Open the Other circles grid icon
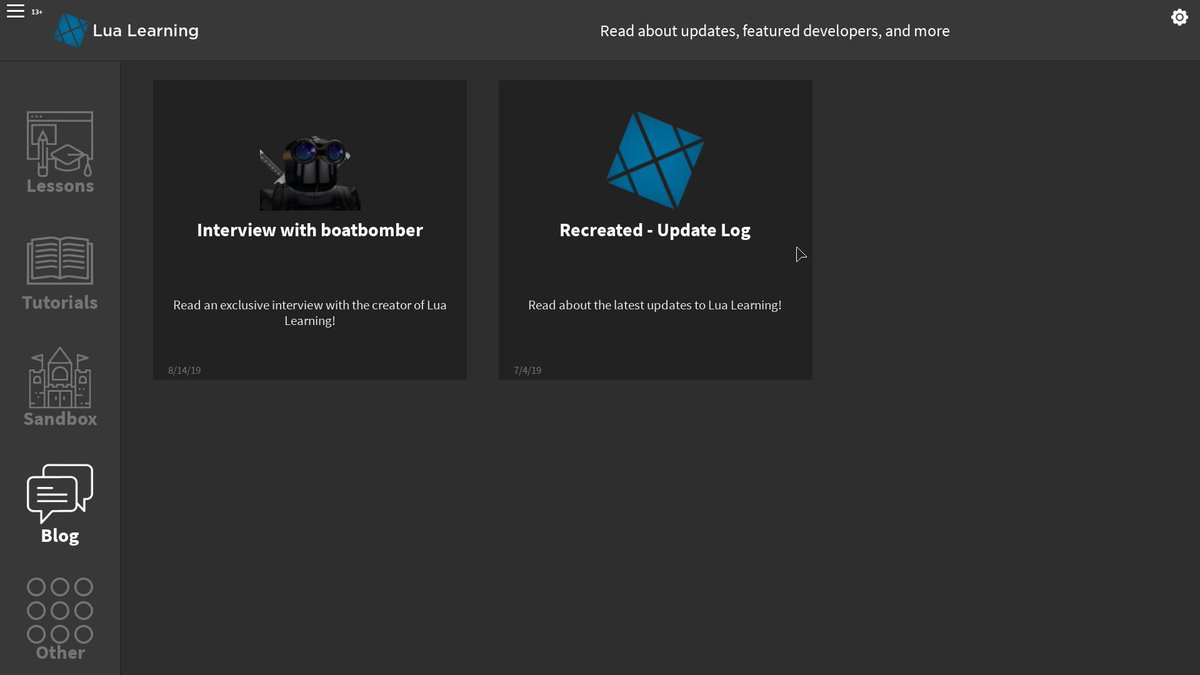 (60, 610)
